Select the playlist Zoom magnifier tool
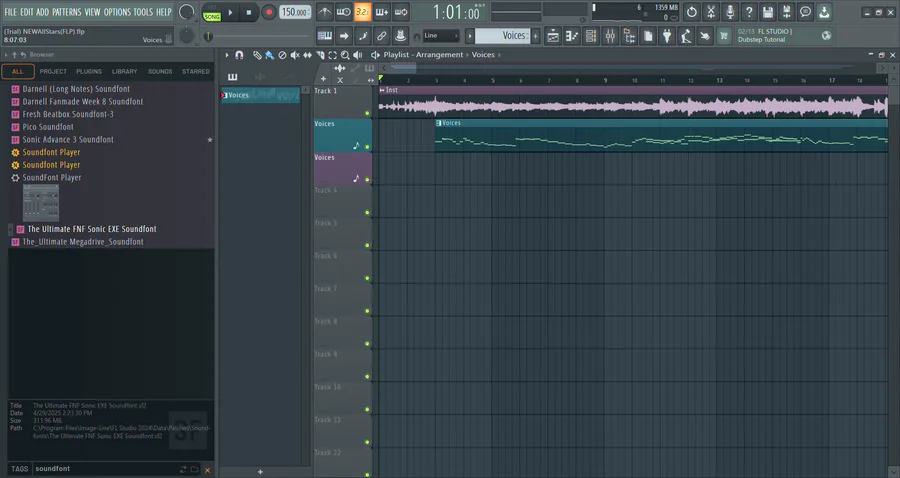The image size is (900, 478). [x=345, y=55]
